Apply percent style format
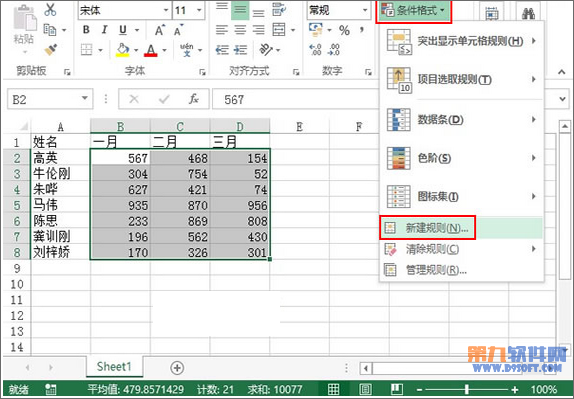Image resolution: width=574 pixels, height=399 pixels. [x=344, y=30]
